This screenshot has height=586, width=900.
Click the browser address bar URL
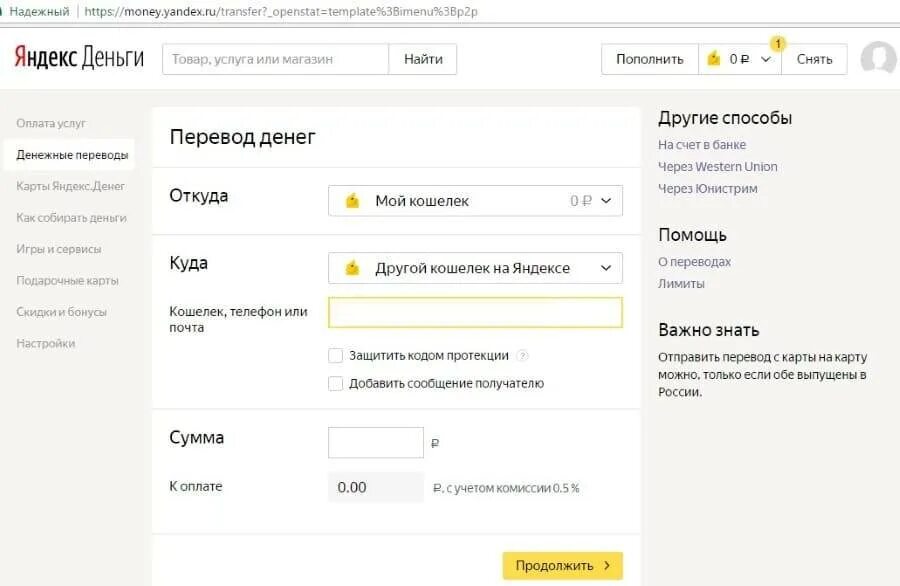point(281,11)
